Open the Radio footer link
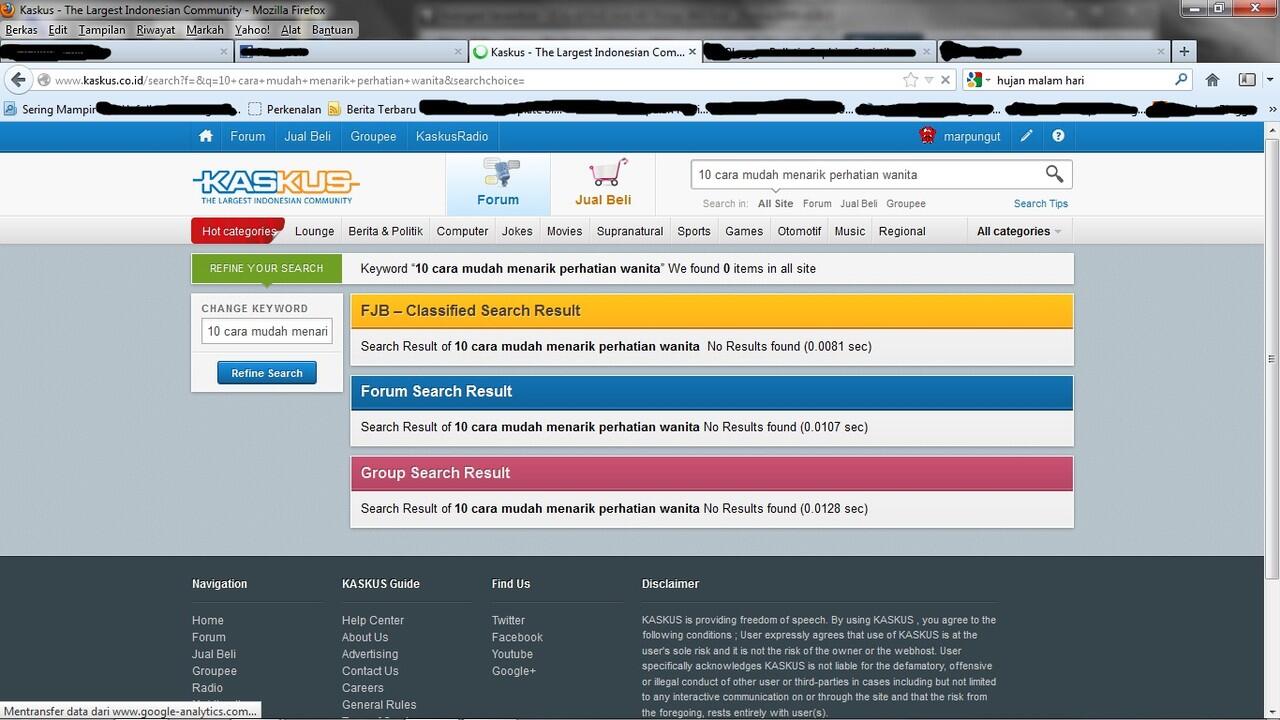This screenshot has width=1280, height=720. click(207, 689)
